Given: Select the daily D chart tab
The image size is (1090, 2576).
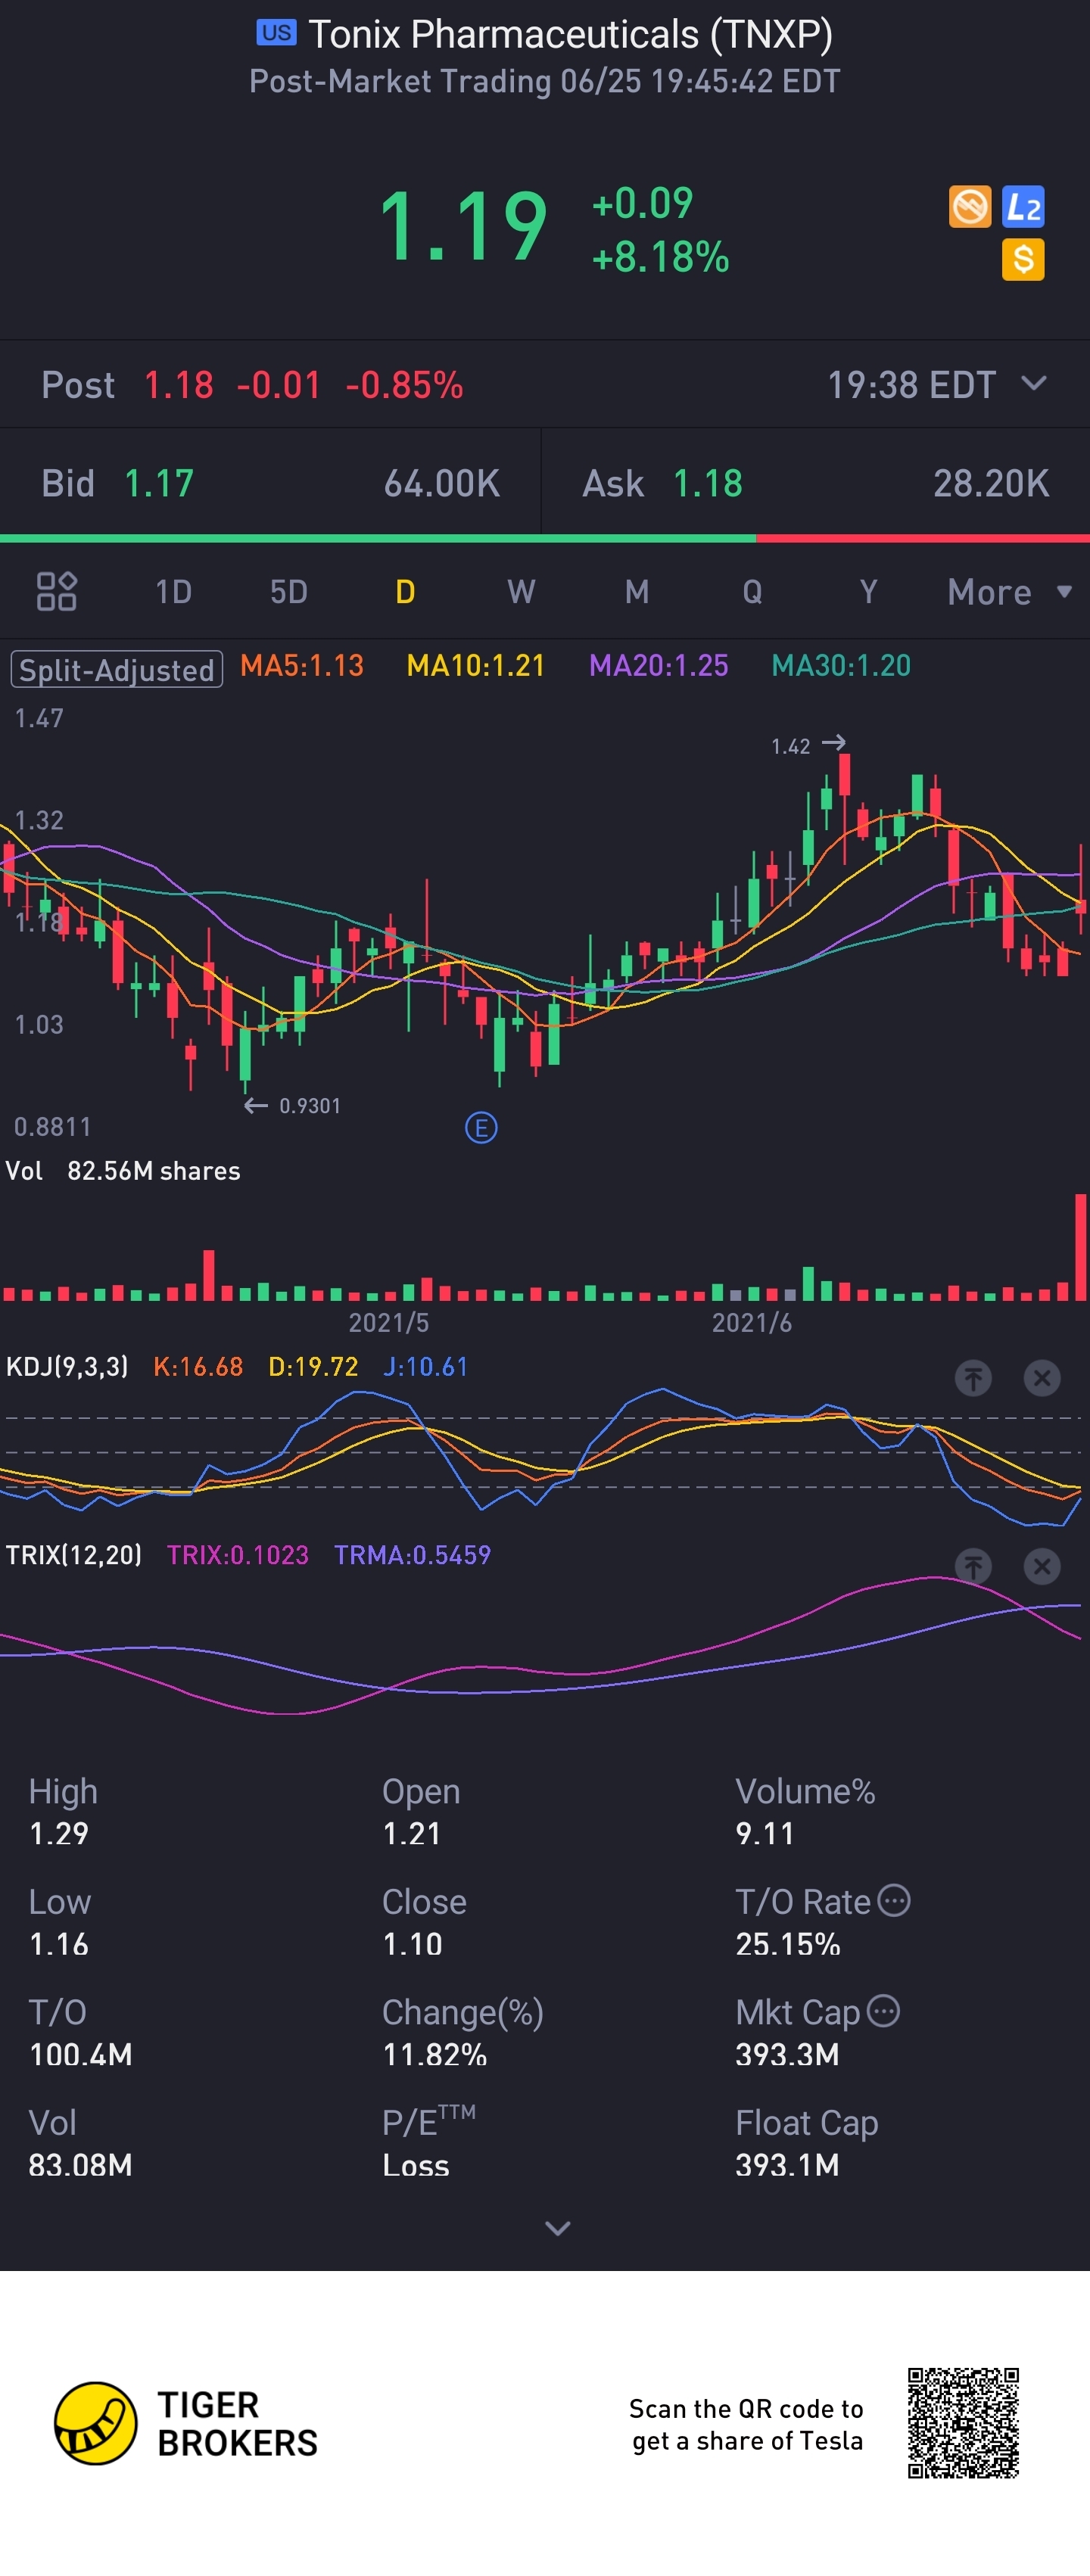Looking at the screenshot, I should pyautogui.click(x=405, y=592).
